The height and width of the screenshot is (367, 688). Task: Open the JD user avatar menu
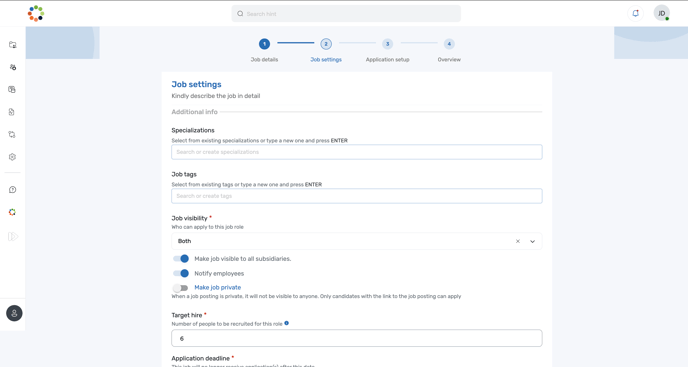tap(662, 13)
